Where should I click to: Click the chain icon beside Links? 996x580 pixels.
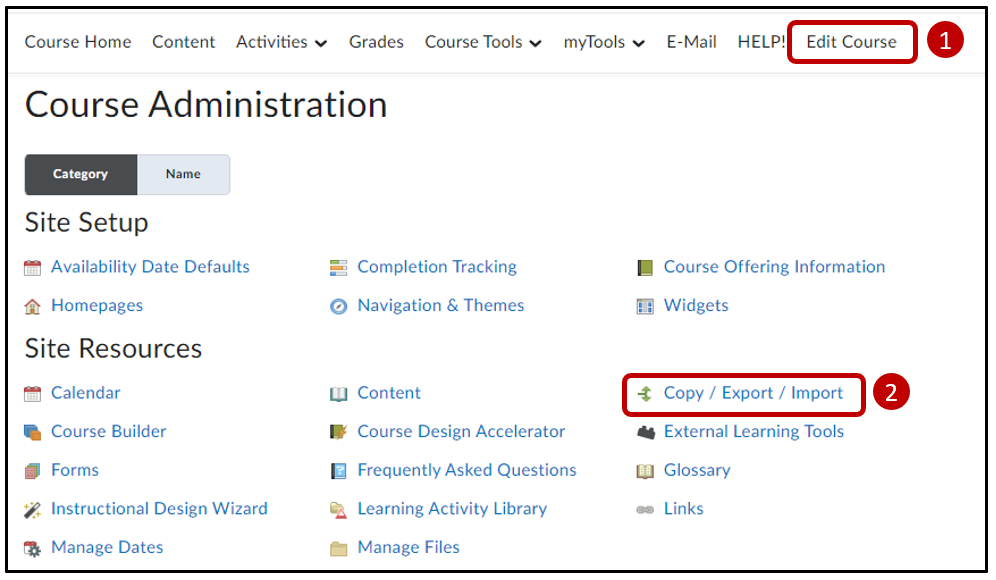645,510
